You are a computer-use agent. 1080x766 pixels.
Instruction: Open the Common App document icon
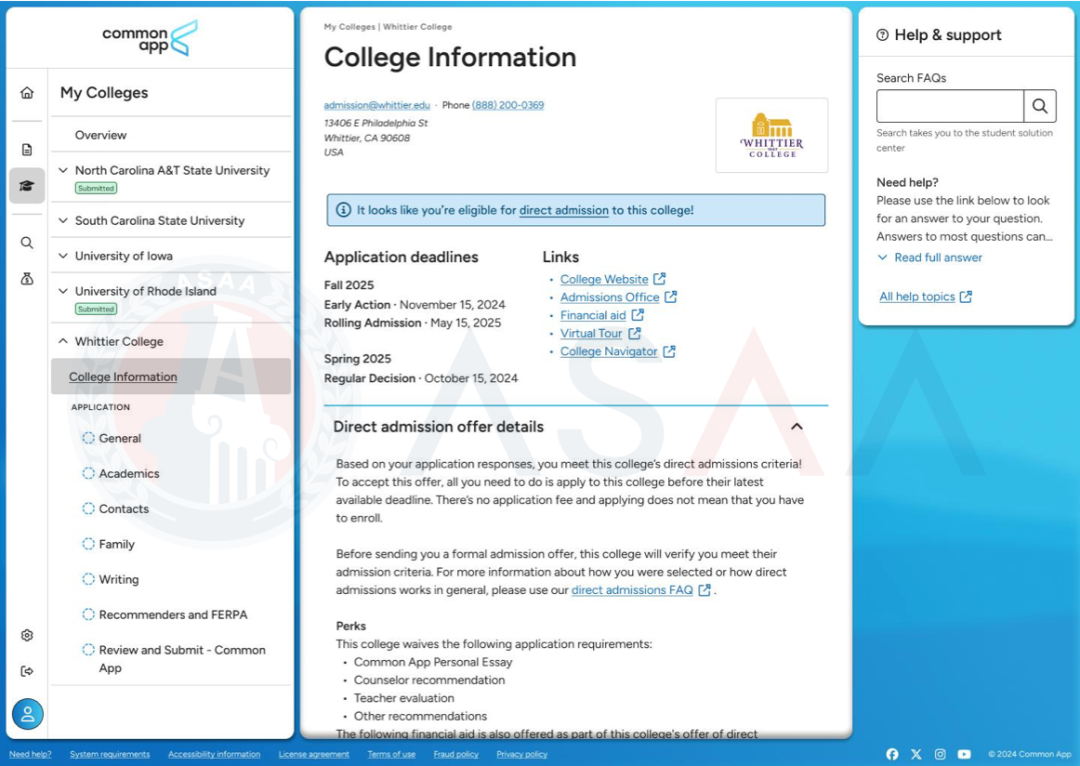[27, 149]
